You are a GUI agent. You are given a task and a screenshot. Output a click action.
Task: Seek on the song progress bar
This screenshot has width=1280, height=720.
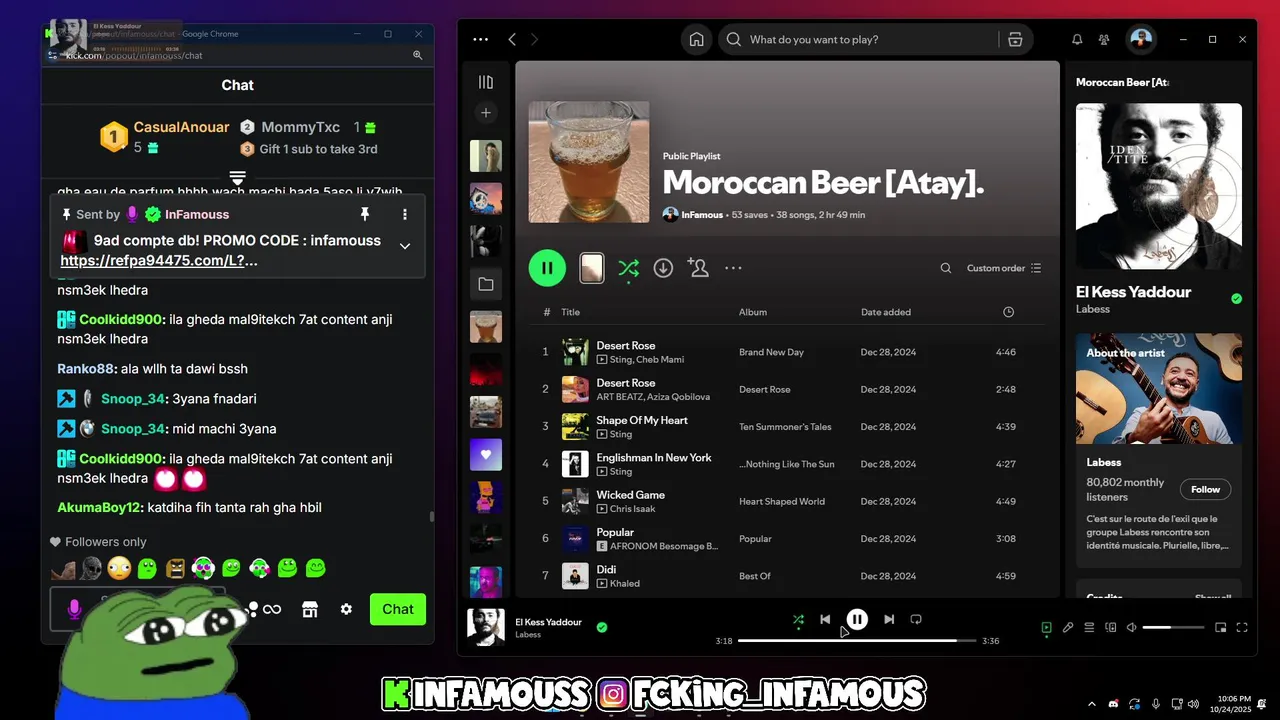point(857,641)
